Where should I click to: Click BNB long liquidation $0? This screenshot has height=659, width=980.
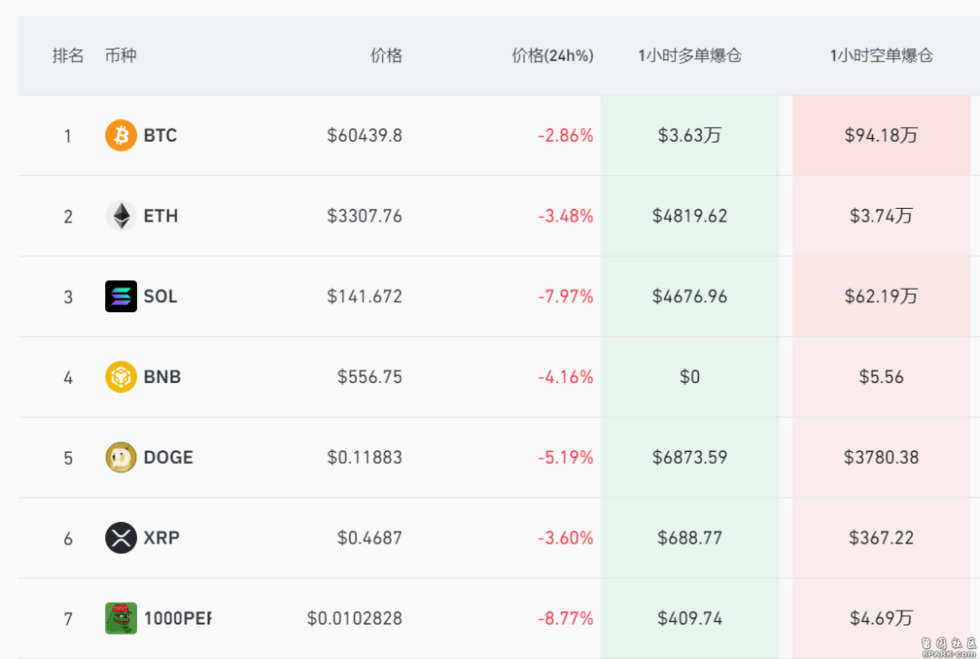[x=689, y=377]
